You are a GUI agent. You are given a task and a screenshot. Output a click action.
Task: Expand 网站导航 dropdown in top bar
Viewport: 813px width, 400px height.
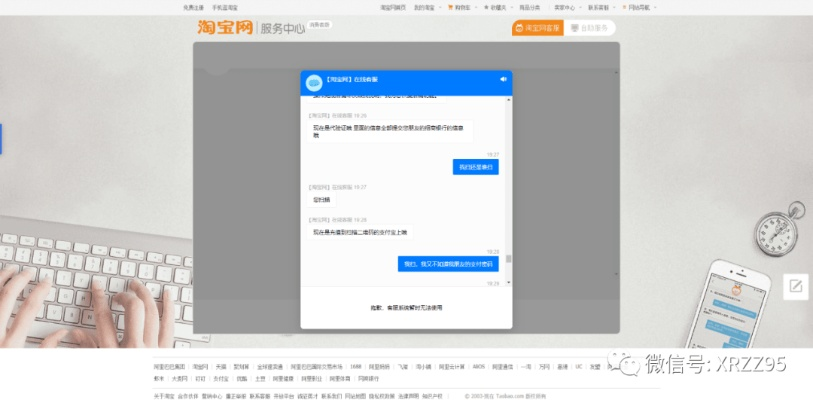point(642,8)
